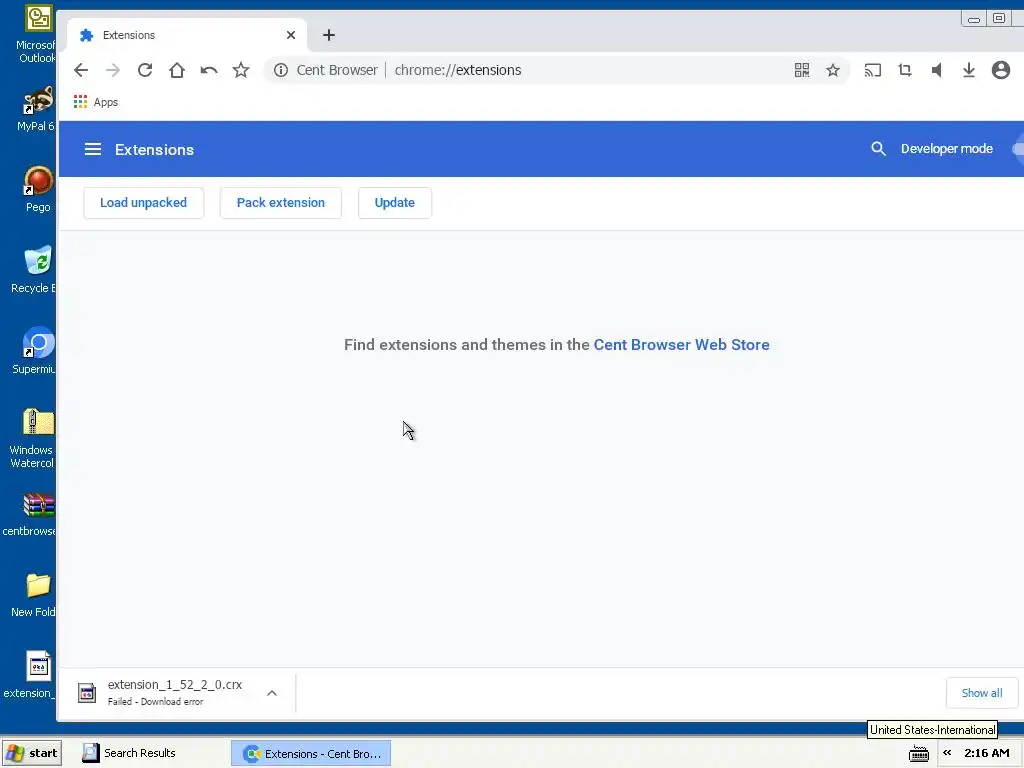Viewport: 1024px width, 768px height.
Task: Select the extension_ file desktop icon
Action: (31, 675)
